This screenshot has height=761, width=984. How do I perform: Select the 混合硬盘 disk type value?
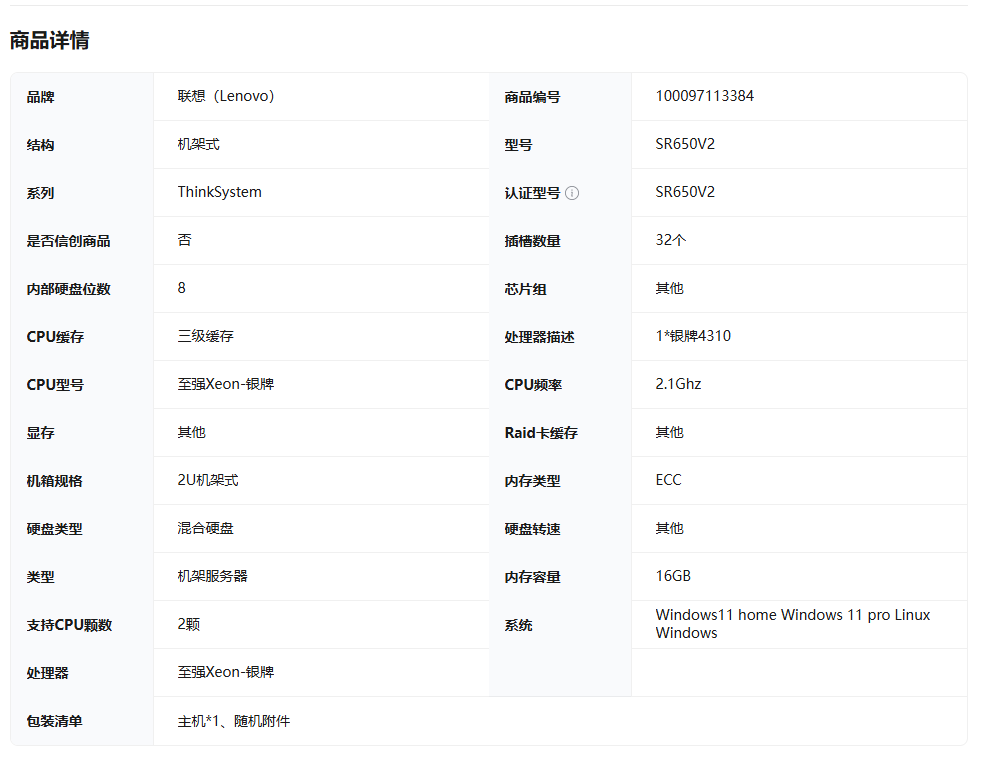tap(205, 528)
